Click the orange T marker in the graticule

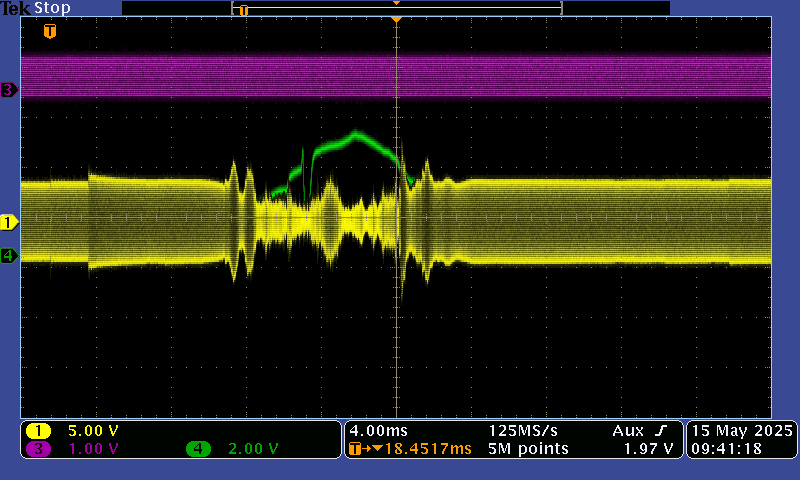(x=49, y=31)
